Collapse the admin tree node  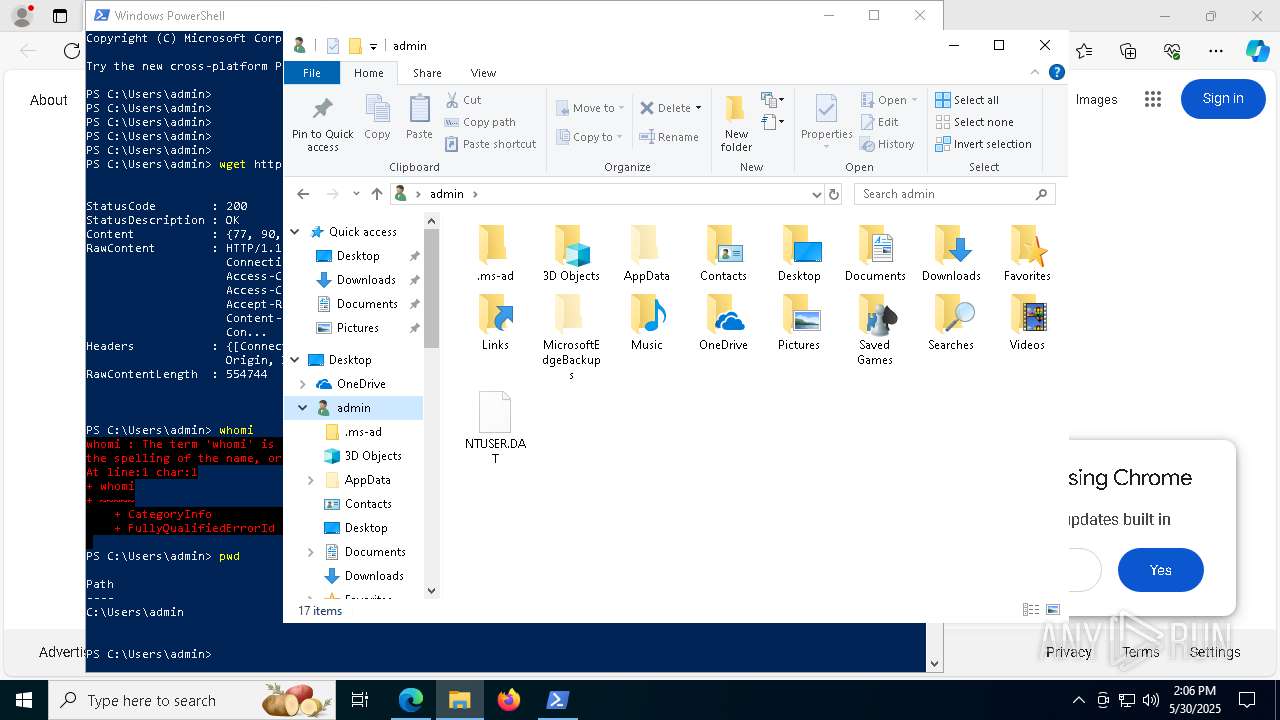(x=303, y=408)
